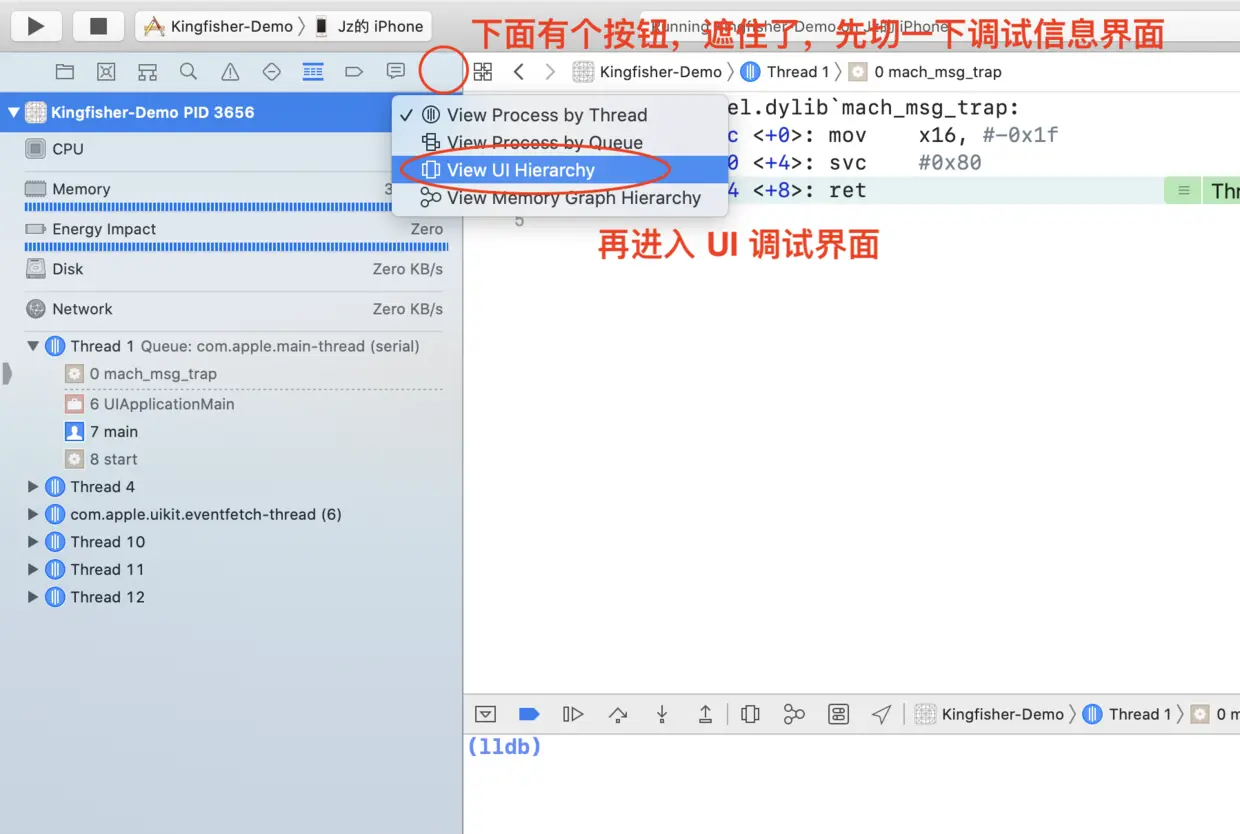Click Debug View Hierarchy icon in the debug bar
1240x834 pixels.
point(750,714)
